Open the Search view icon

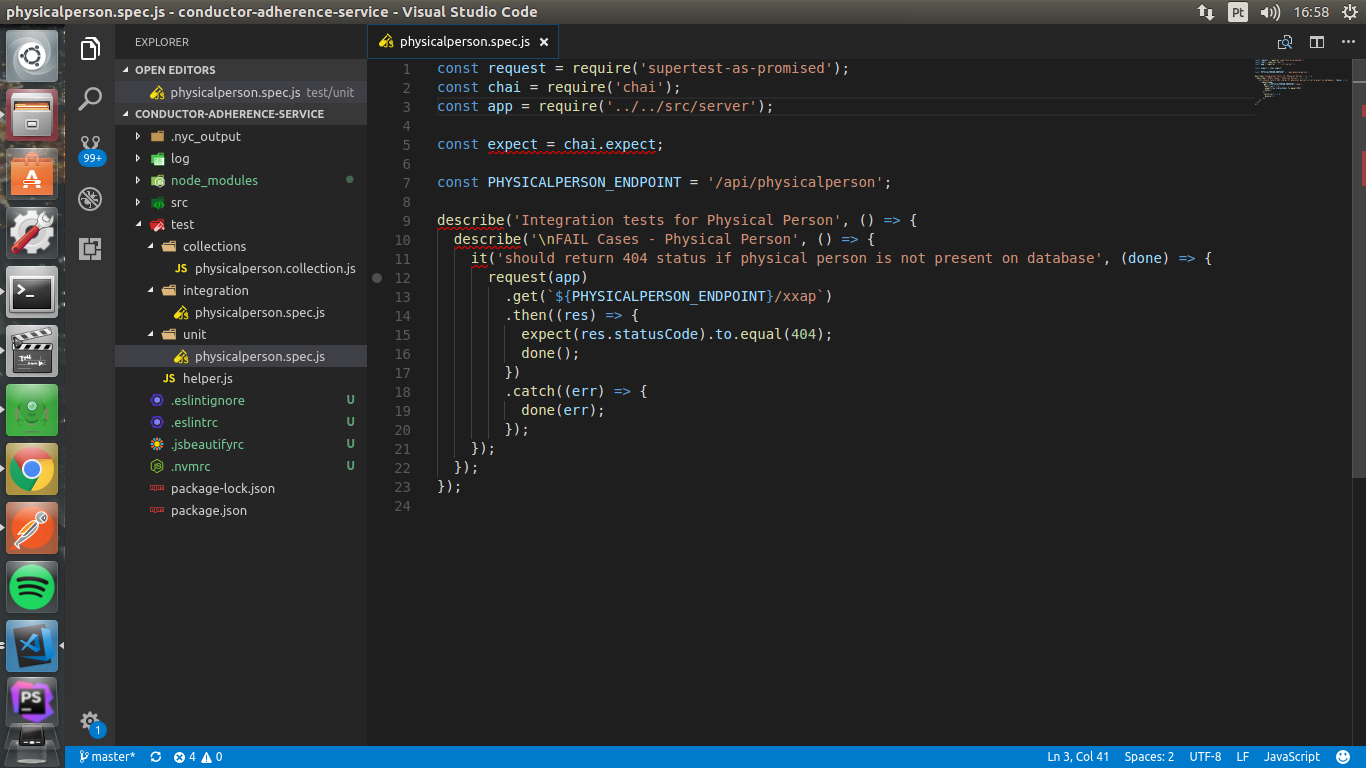pyautogui.click(x=90, y=98)
